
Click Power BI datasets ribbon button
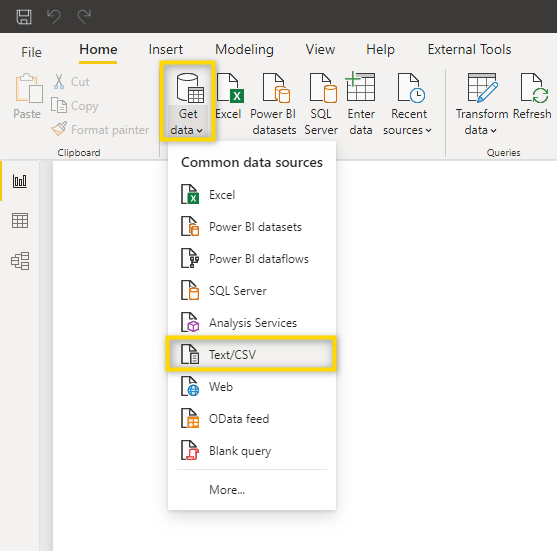click(274, 104)
